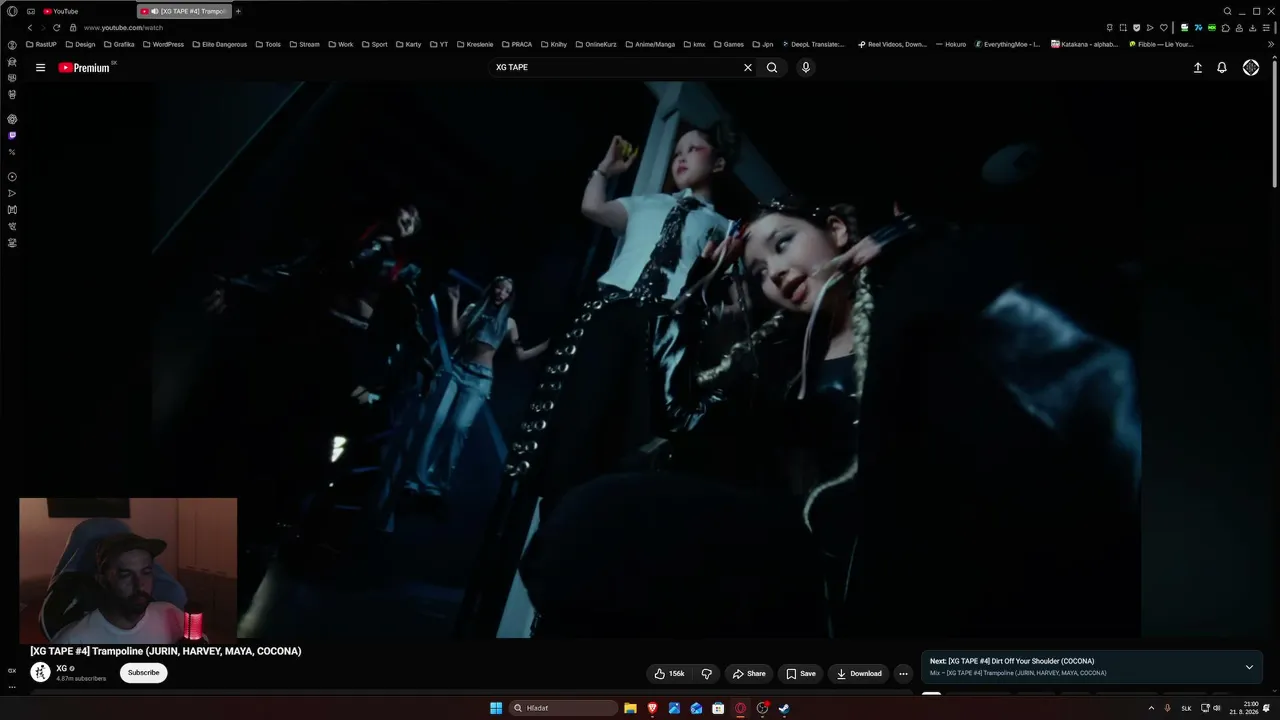Open the WordPress bookmarks folder

(x=163, y=45)
